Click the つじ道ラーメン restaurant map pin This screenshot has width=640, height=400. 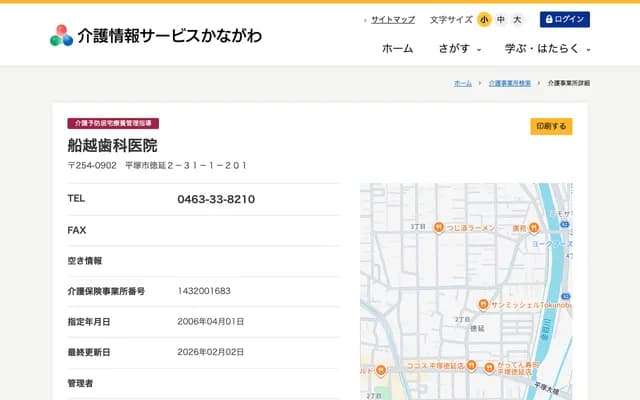(x=438, y=228)
